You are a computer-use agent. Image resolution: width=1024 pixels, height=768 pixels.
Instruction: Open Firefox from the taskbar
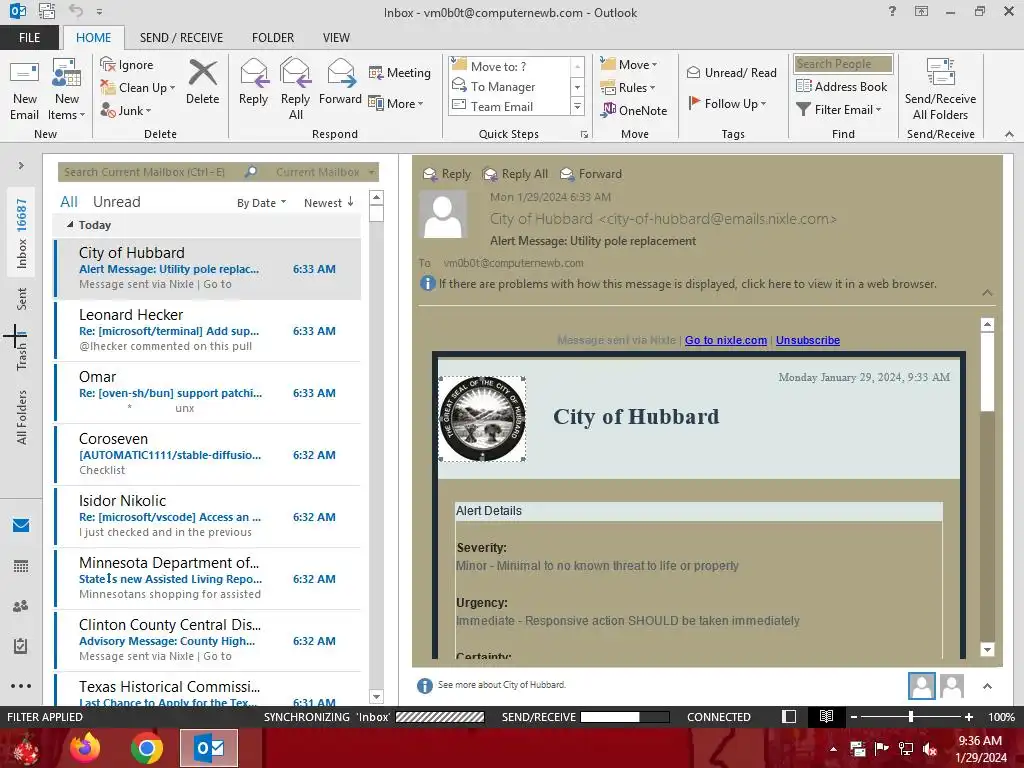point(85,748)
